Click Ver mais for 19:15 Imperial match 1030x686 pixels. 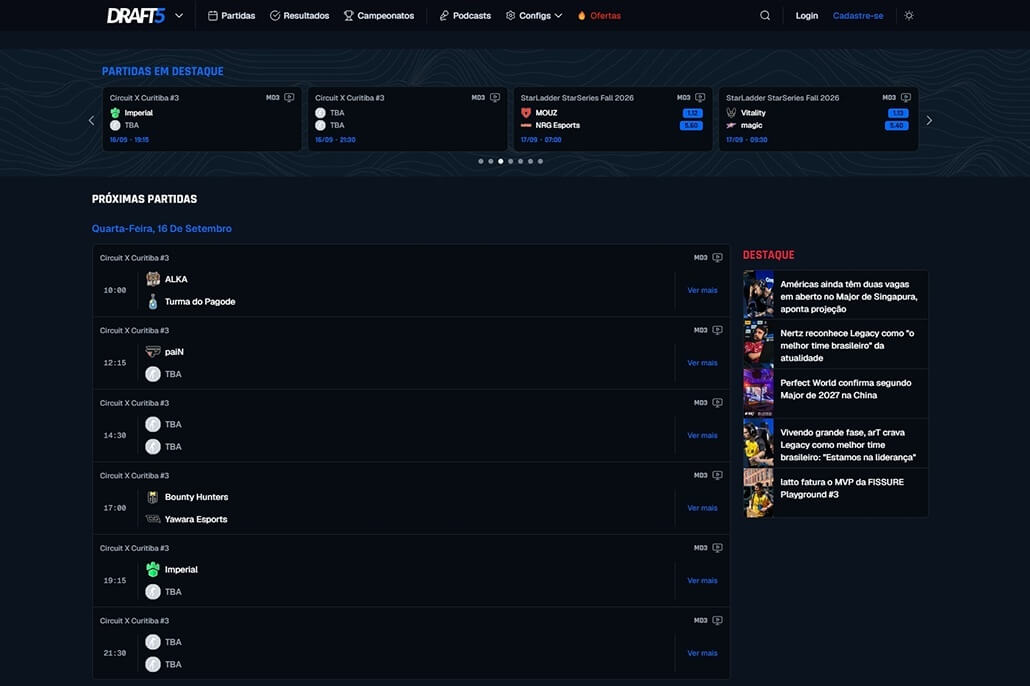[x=702, y=581]
